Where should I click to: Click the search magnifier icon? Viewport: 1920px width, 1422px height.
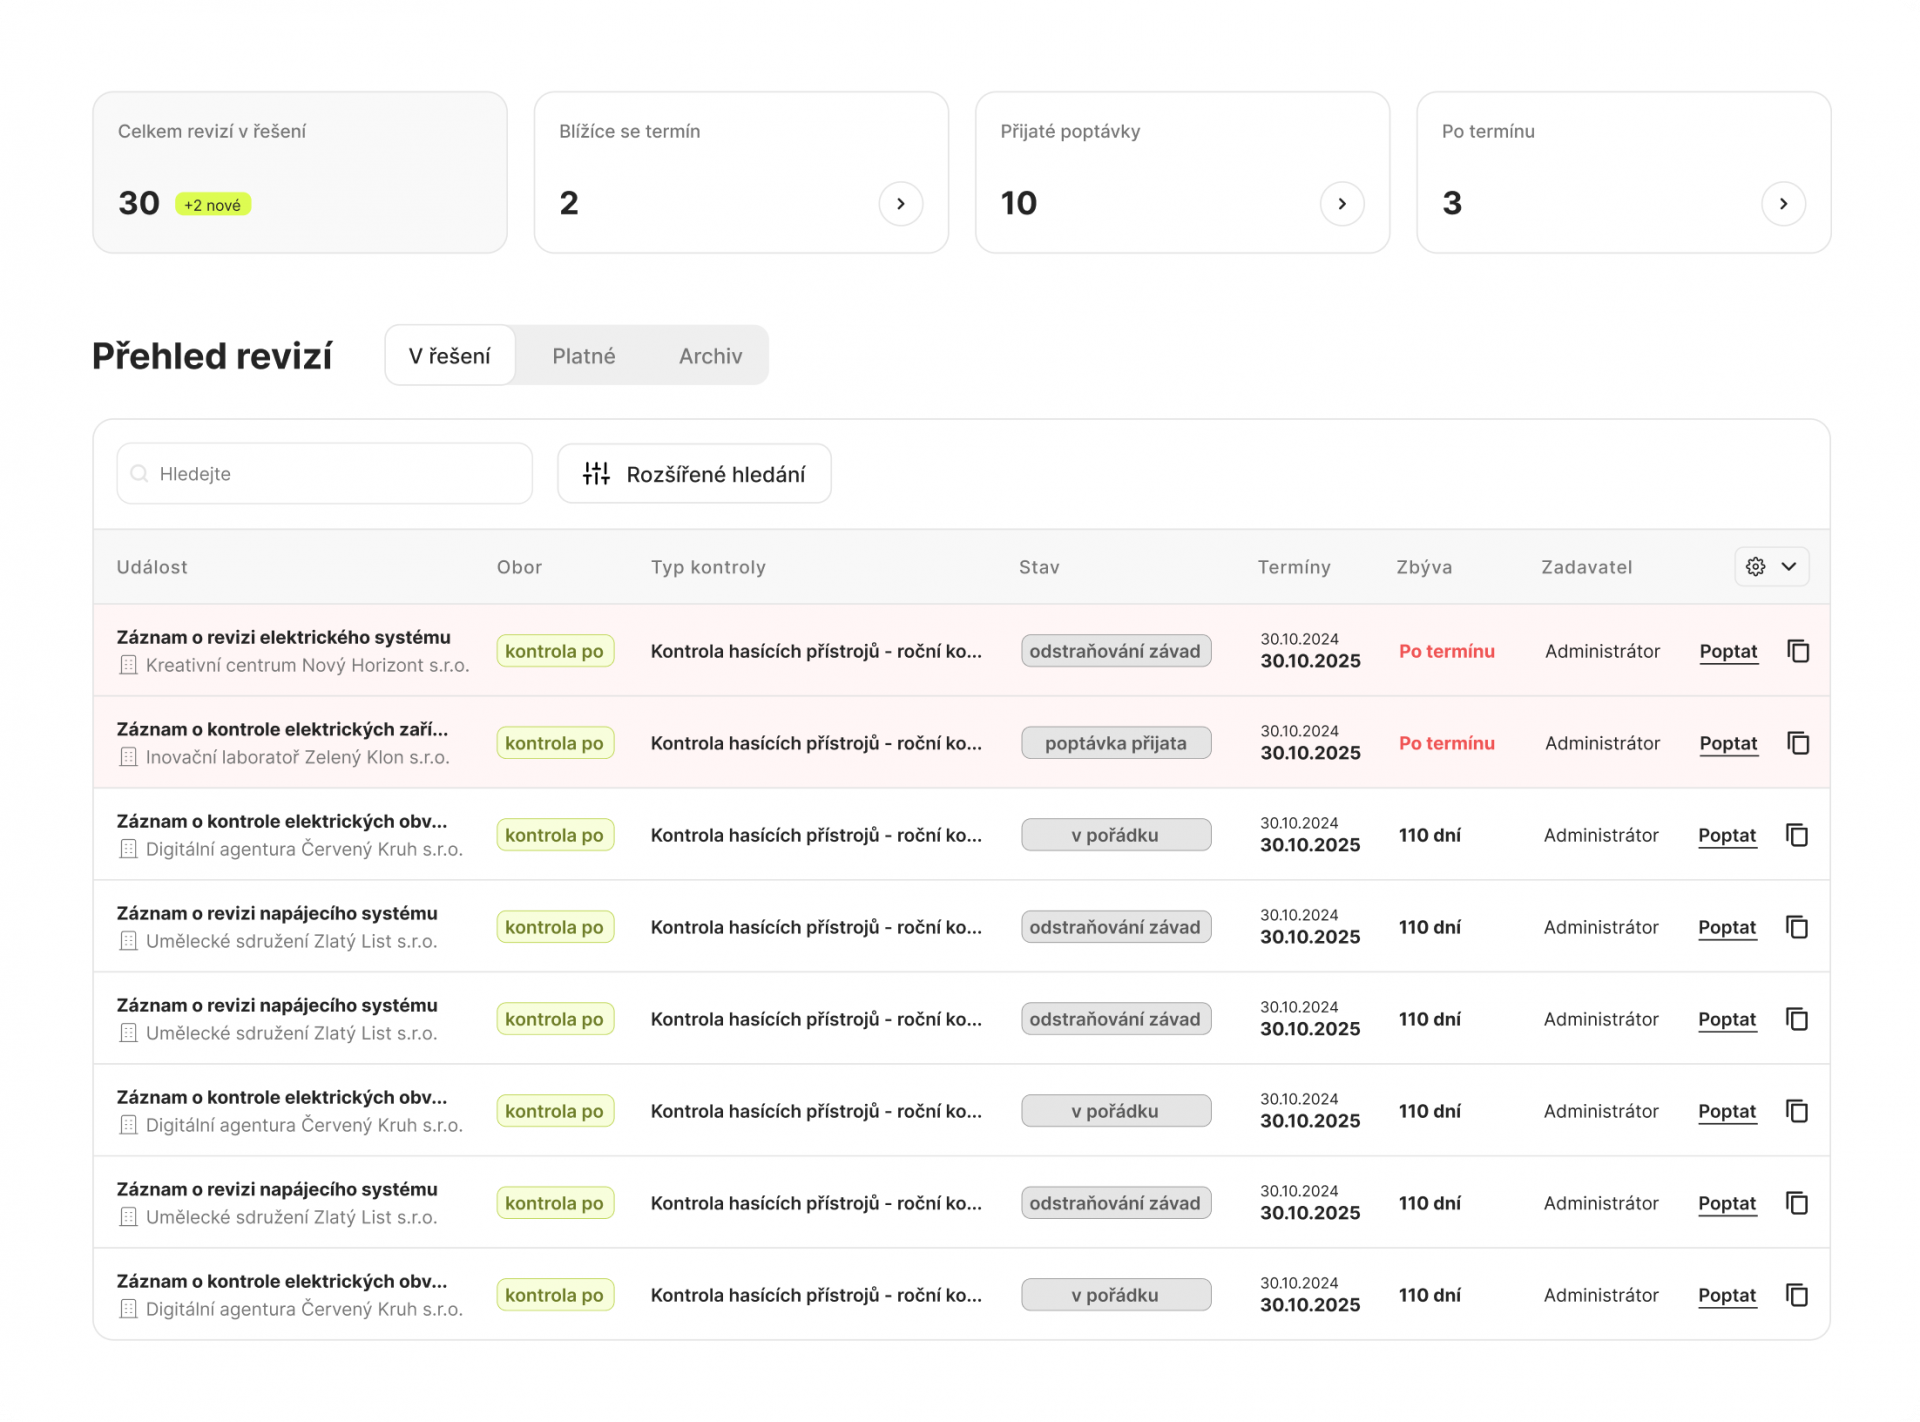click(140, 474)
